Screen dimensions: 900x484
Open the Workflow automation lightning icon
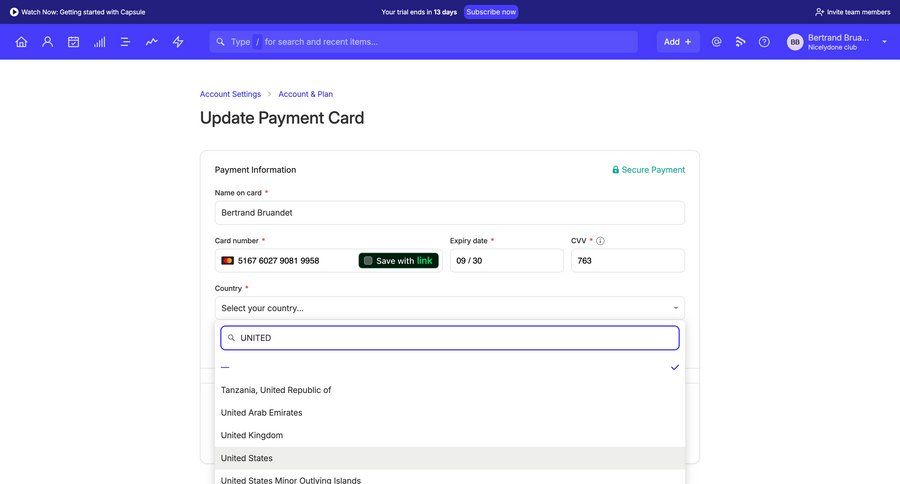coord(178,42)
